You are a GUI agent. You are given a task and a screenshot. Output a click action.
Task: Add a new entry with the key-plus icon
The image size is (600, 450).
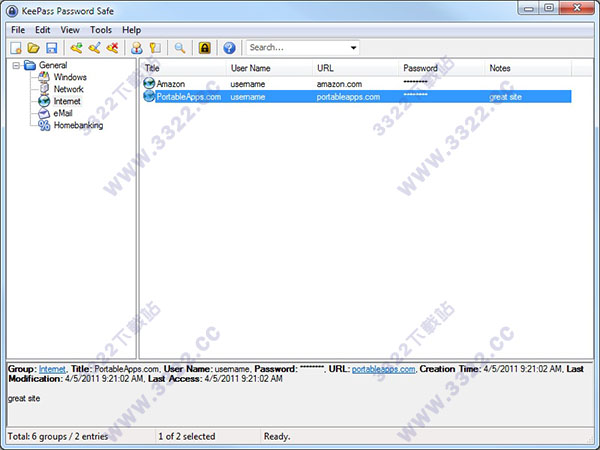click(77, 48)
